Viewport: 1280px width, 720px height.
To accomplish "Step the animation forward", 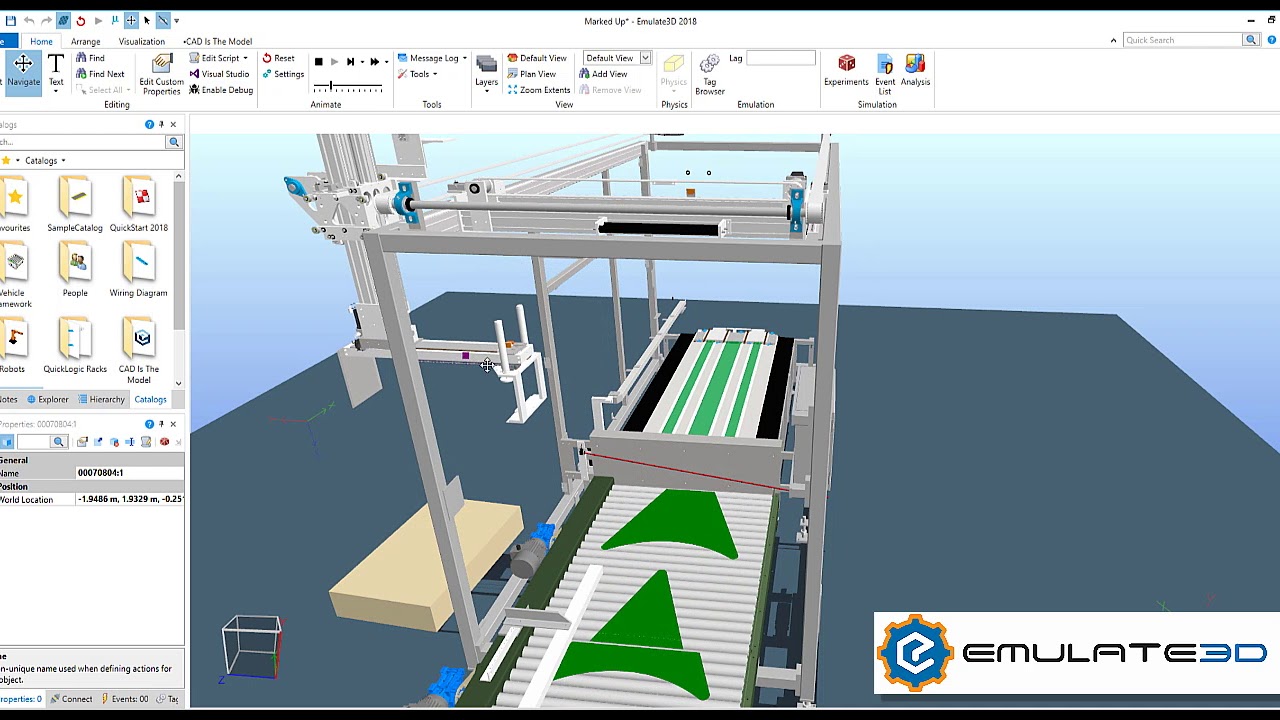I will [350, 62].
